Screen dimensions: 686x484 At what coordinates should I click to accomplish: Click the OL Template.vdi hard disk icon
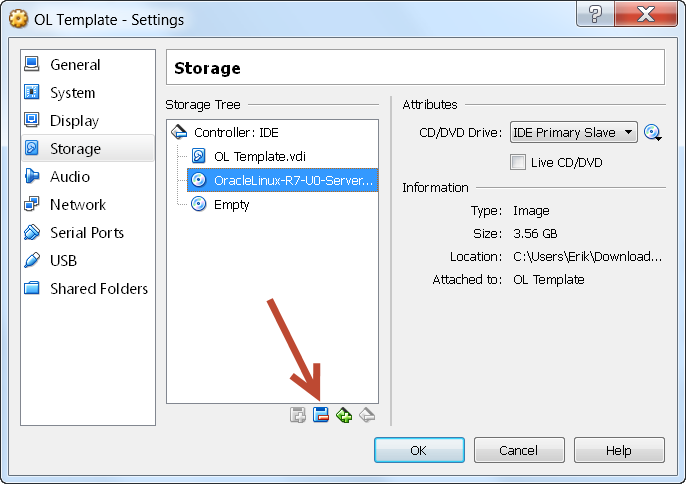[x=199, y=156]
